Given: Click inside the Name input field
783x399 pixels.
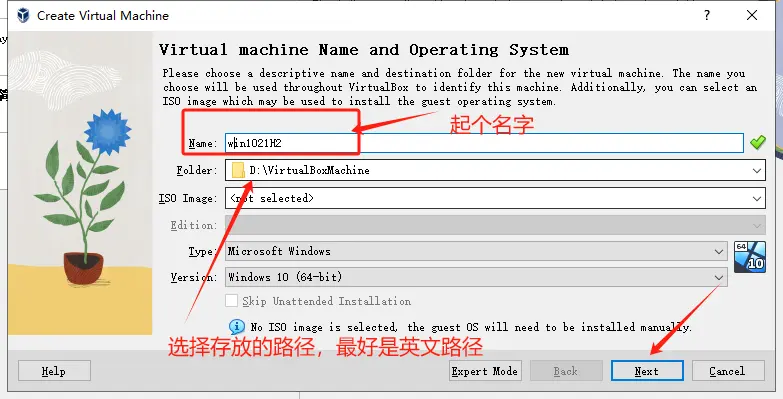Looking at the screenshot, I should click(x=484, y=143).
